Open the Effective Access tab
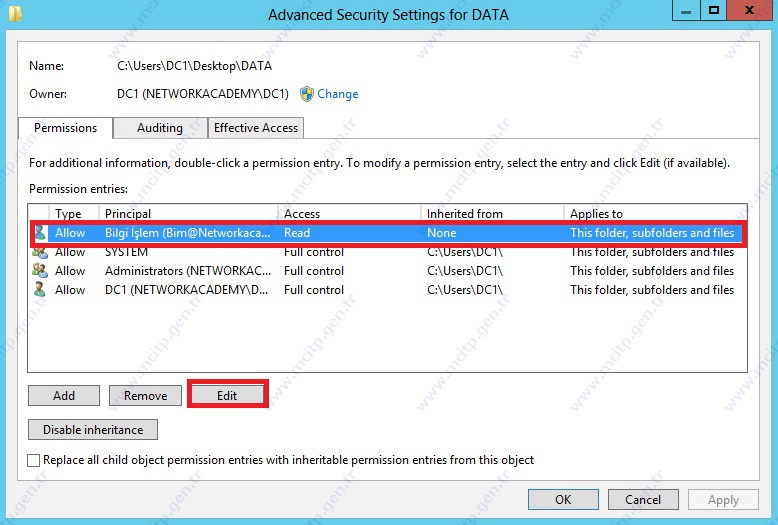 [x=256, y=128]
